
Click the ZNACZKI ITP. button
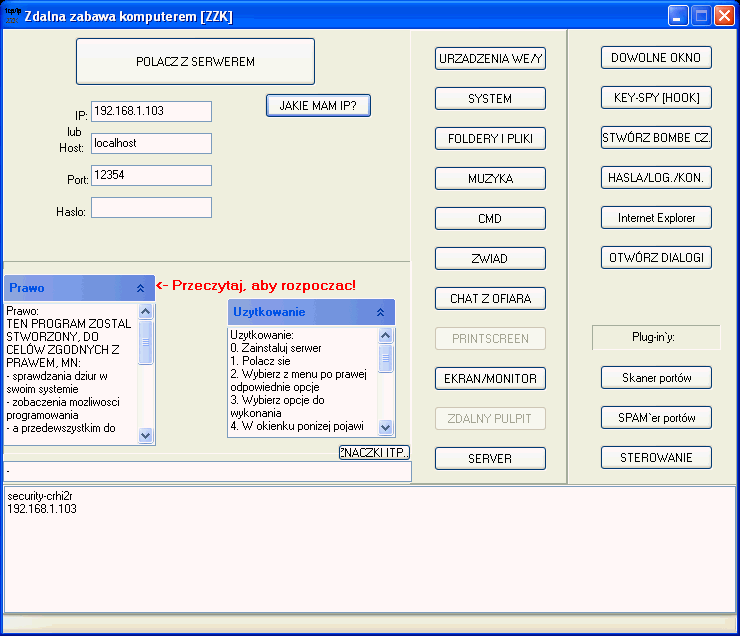(374, 453)
